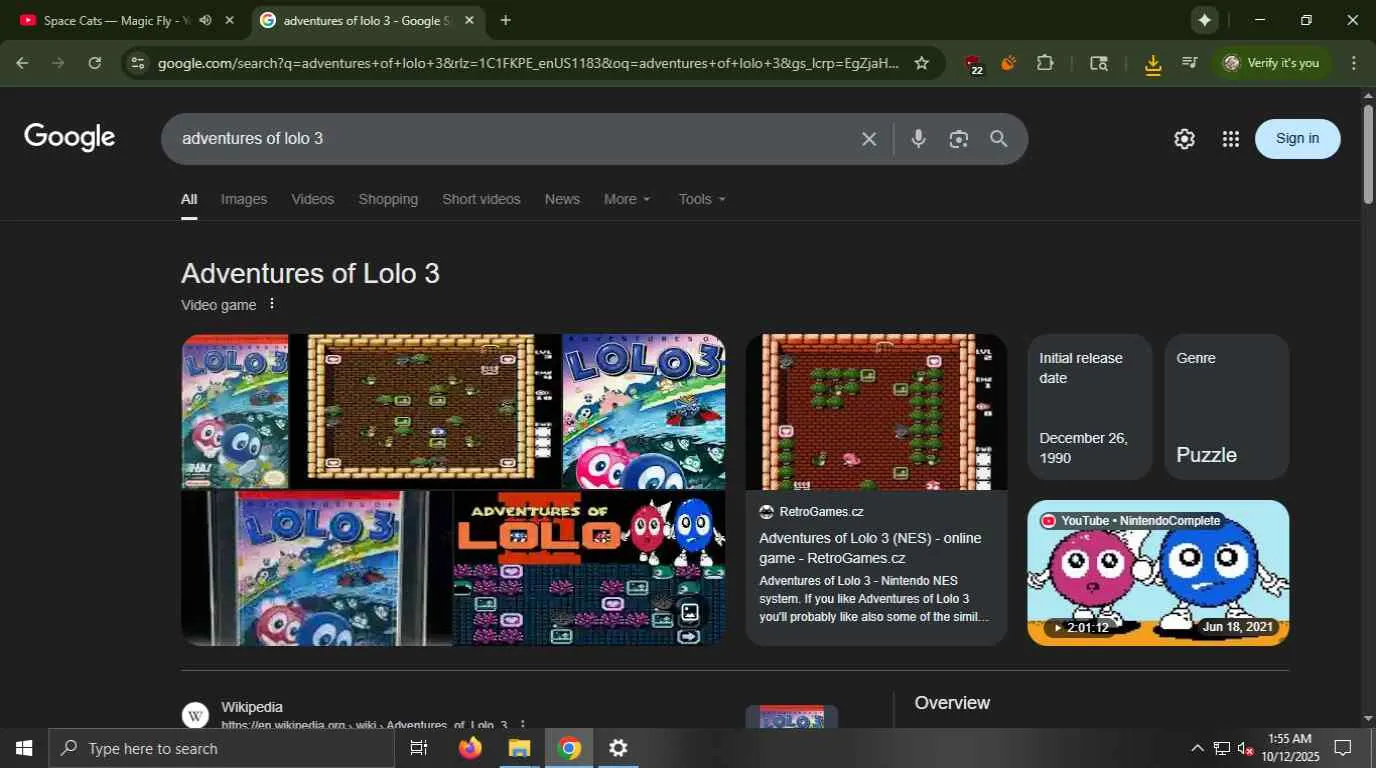
Task: Open Firefox from the taskbar
Action: point(469,748)
